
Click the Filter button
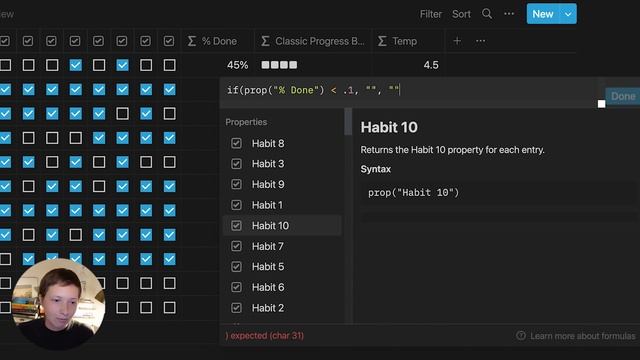(x=431, y=14)
